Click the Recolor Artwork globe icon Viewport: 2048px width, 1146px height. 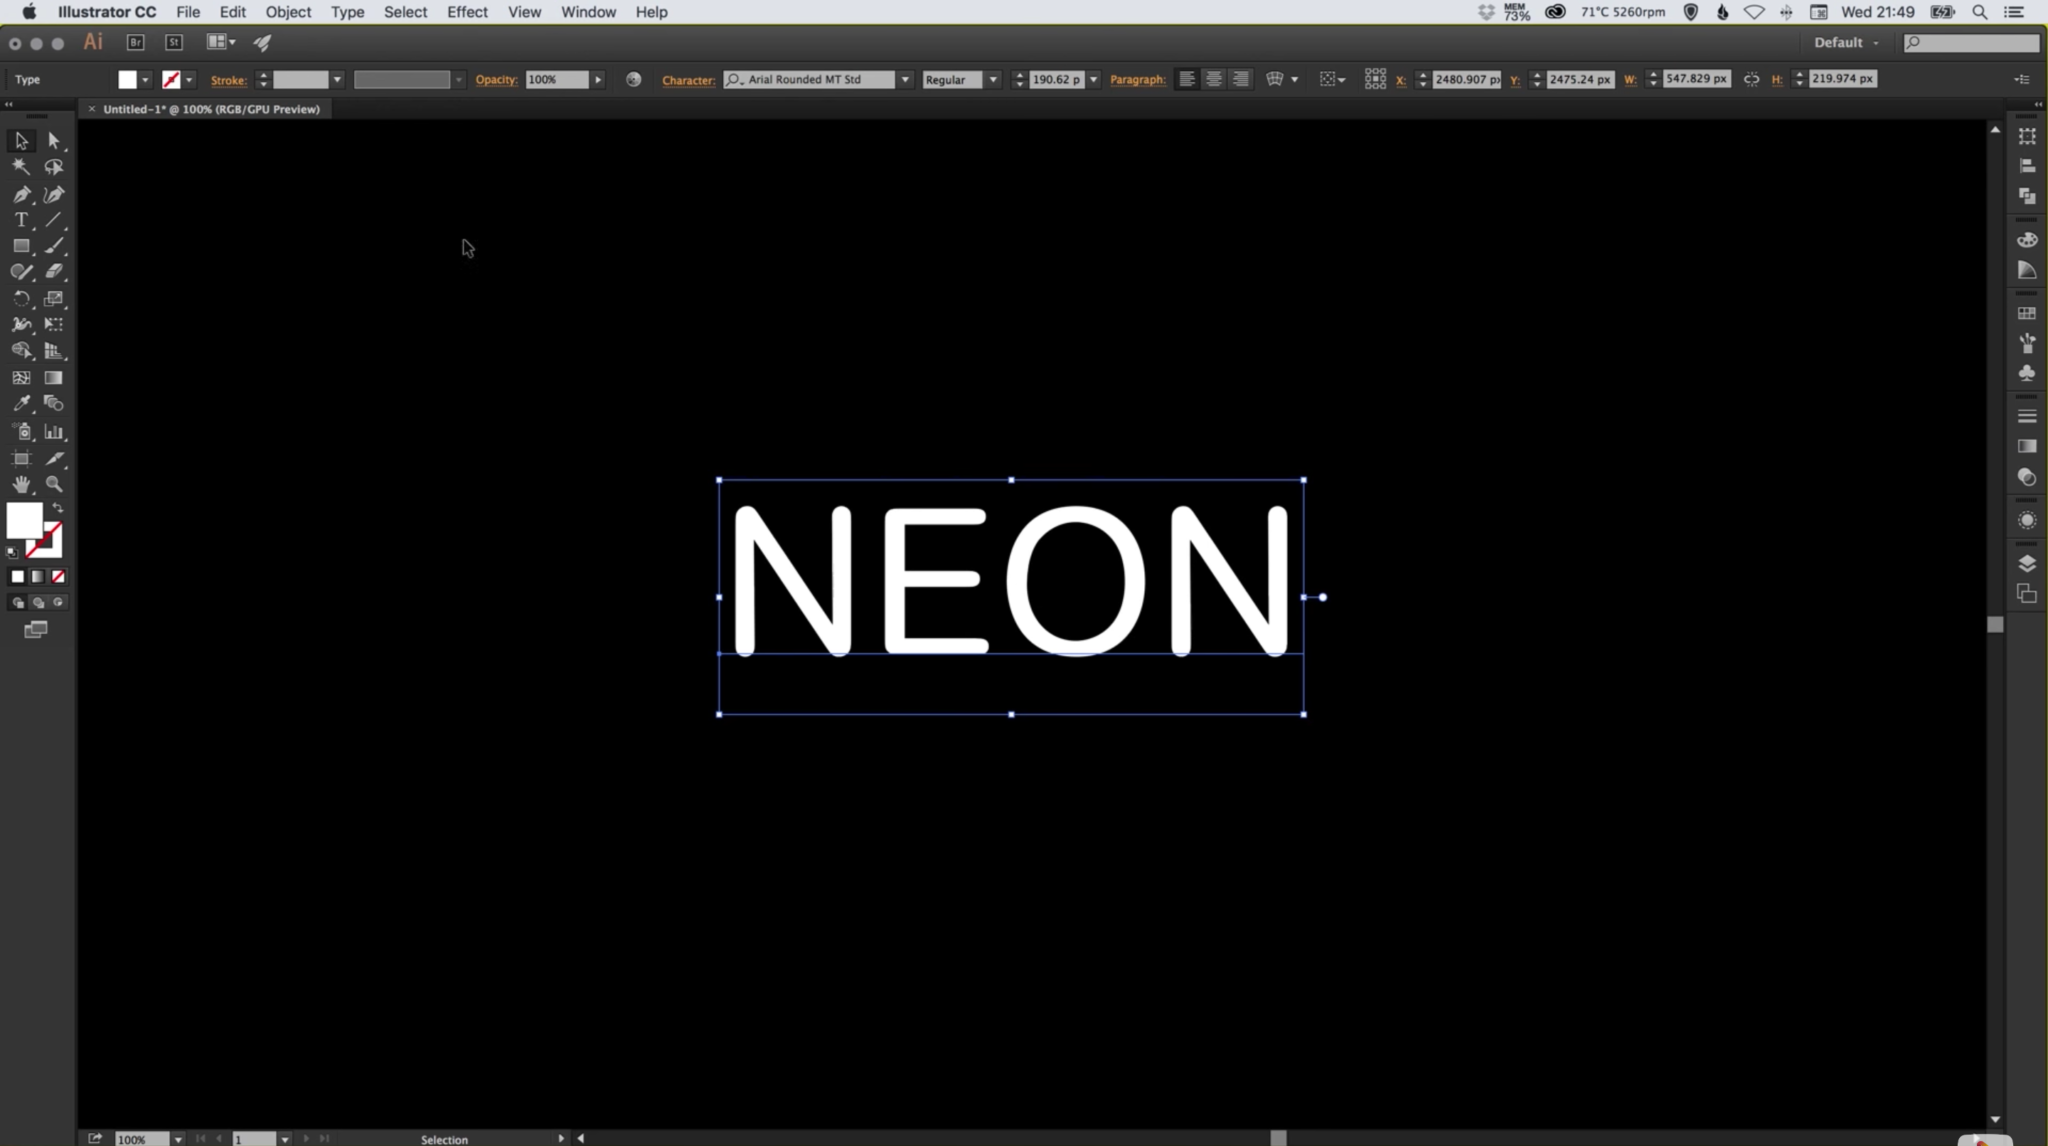pyautogui.click(x=634, y=79)
